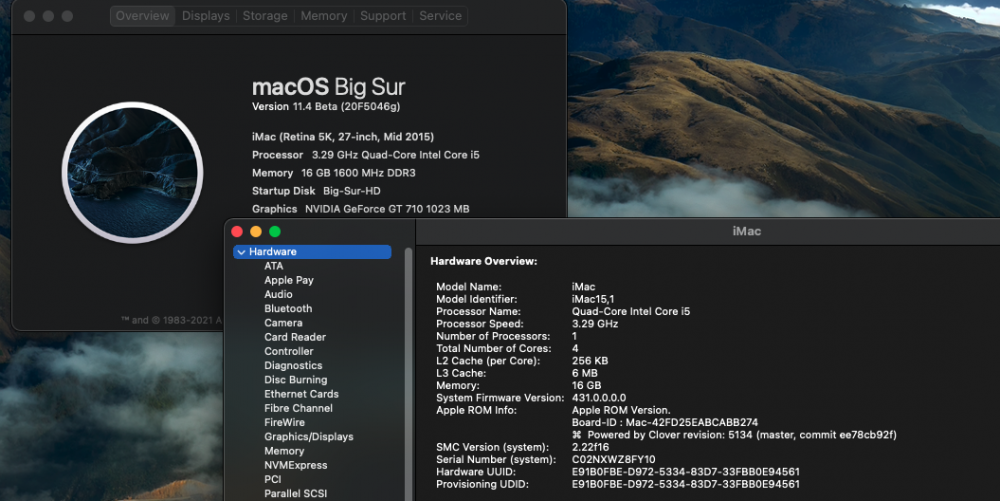Select PCI in the sidebar
The width and height of the screenshot is (1000, 501).
(272, 479)
